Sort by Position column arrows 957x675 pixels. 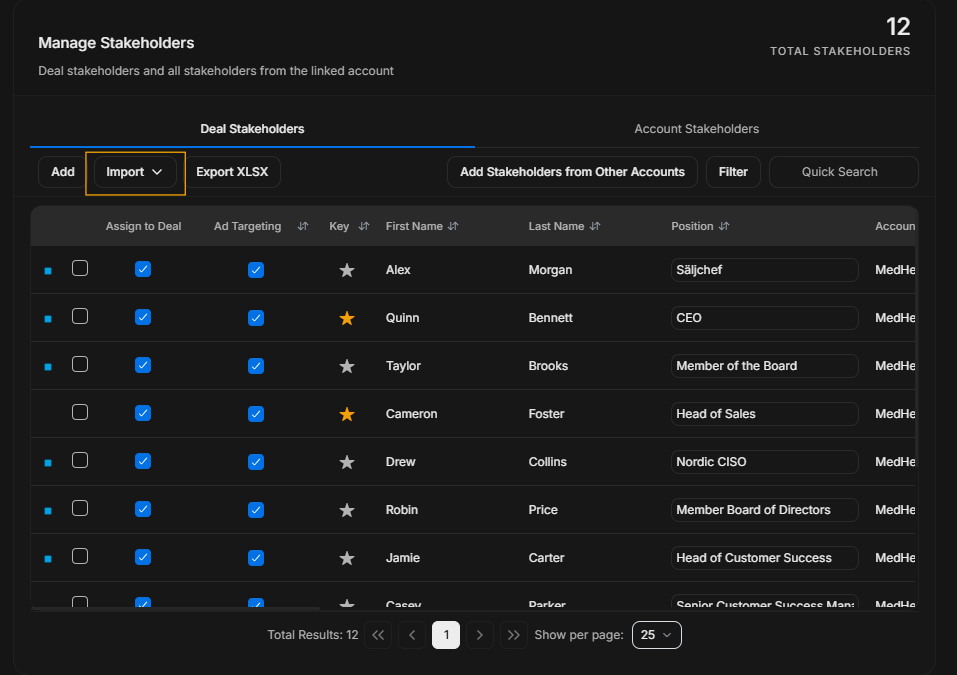click(x=724, y=226)
